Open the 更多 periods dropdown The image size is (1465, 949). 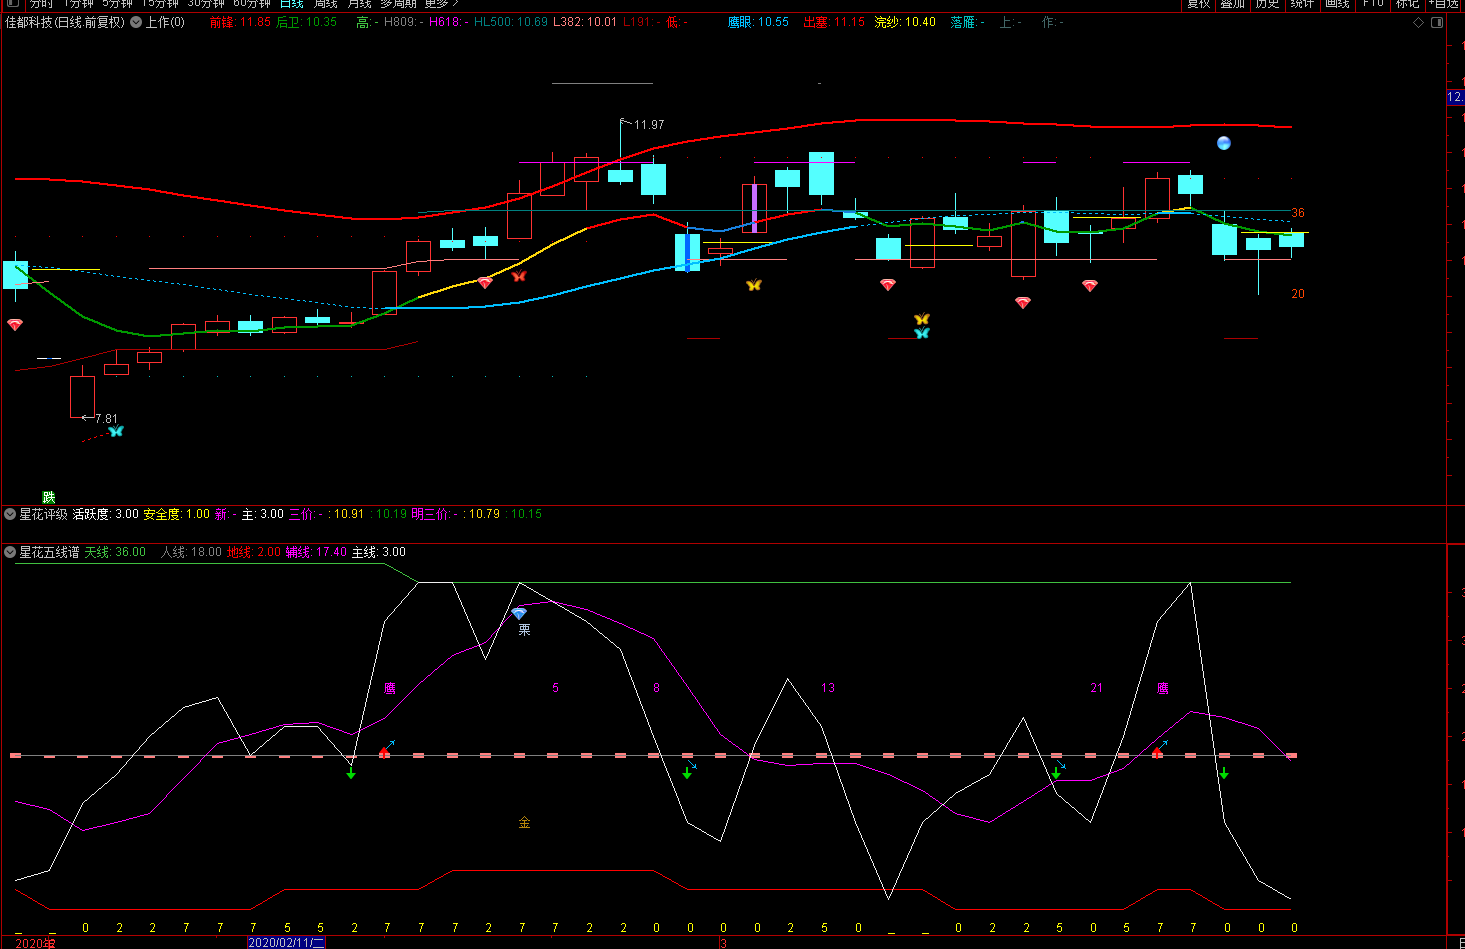tap(441, 4)
